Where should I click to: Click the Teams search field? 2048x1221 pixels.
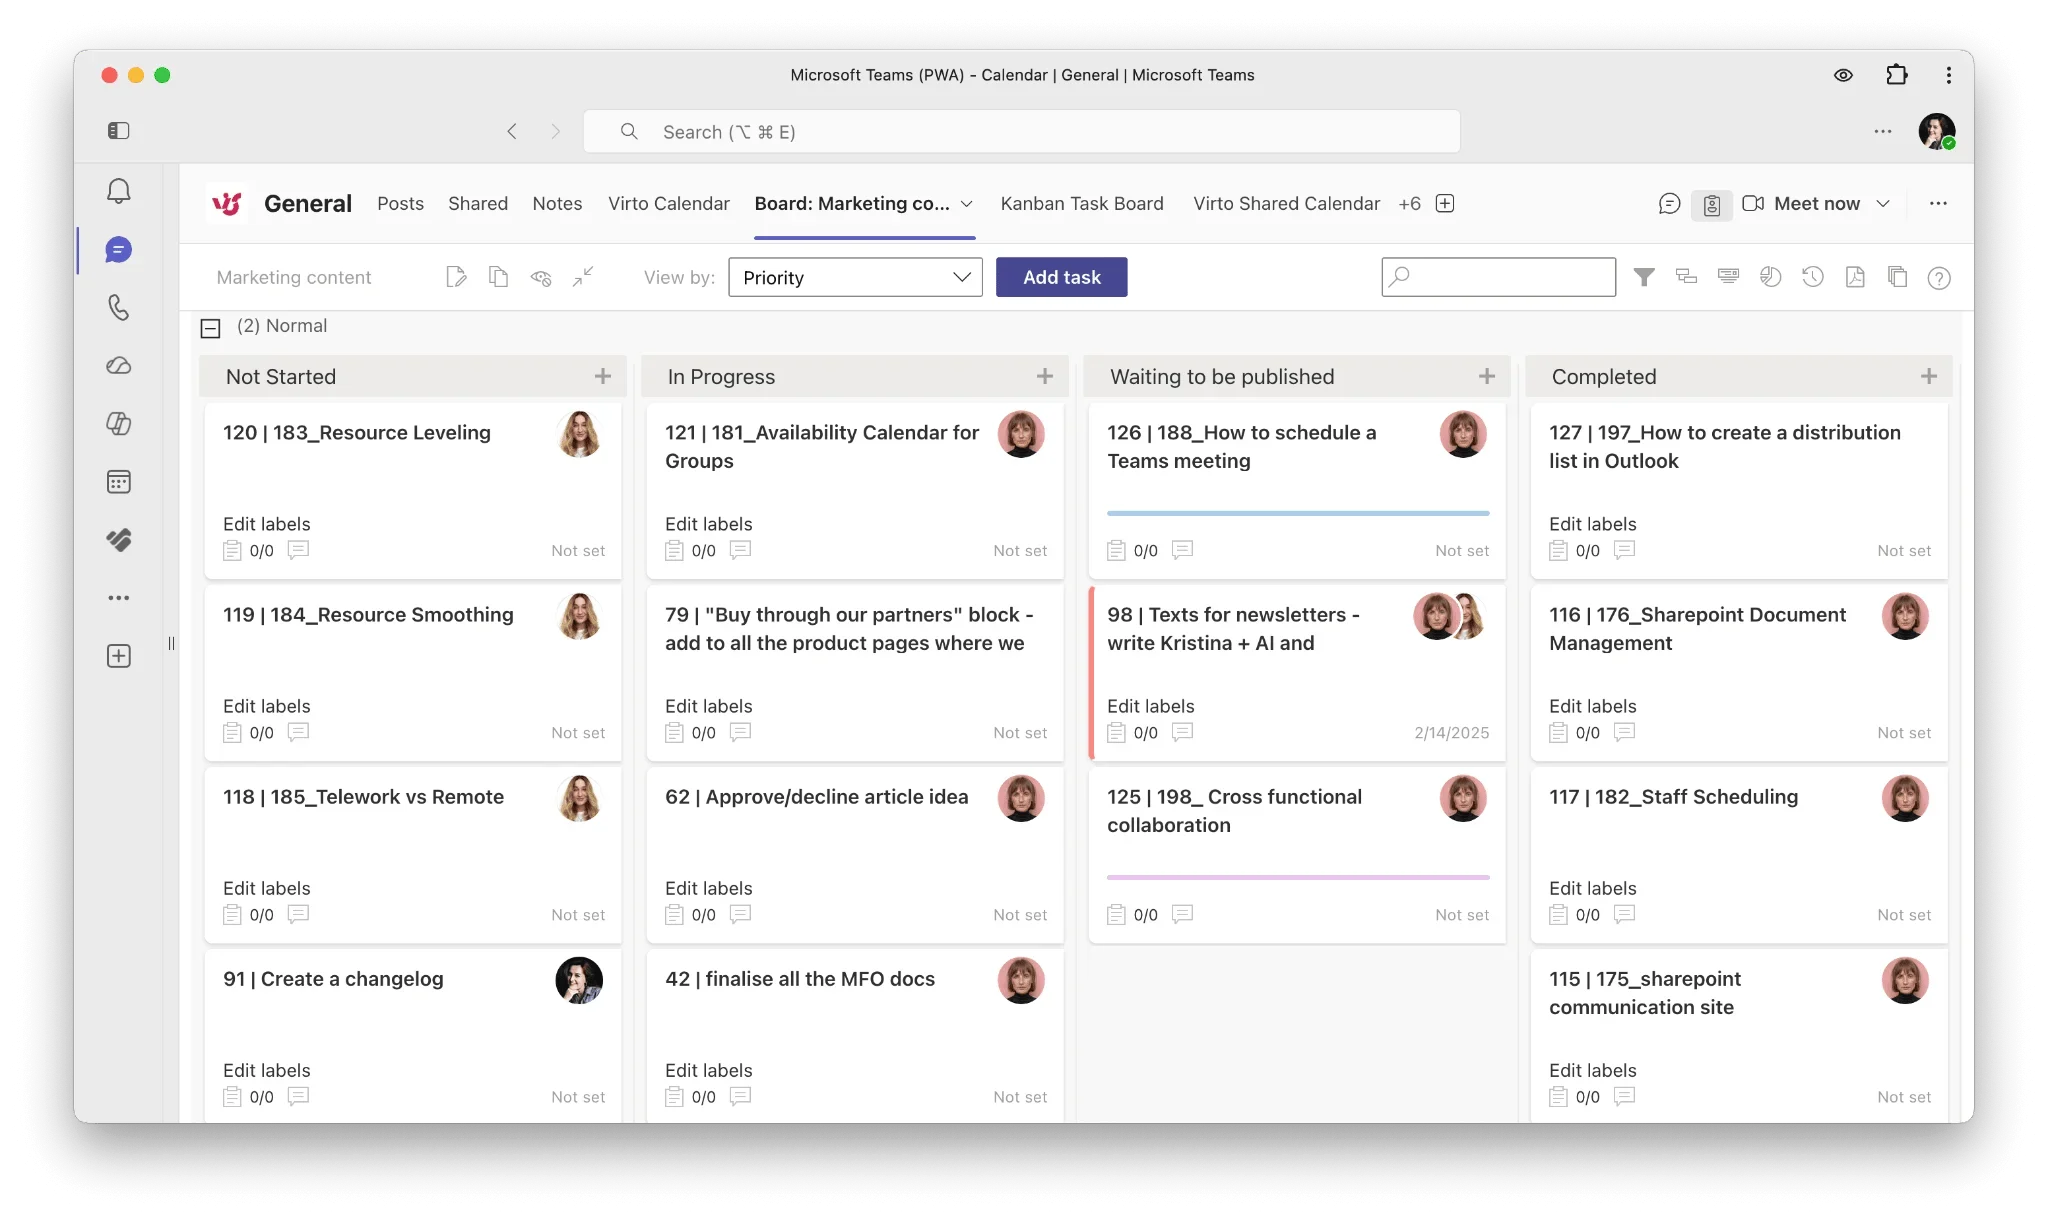coord(1021,131)
